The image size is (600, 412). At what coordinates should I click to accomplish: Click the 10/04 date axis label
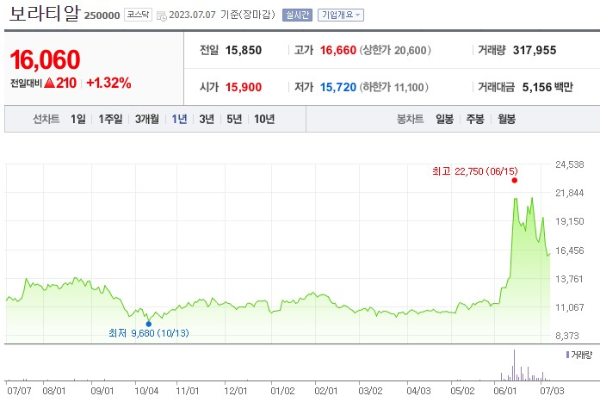tap(147, 391)
